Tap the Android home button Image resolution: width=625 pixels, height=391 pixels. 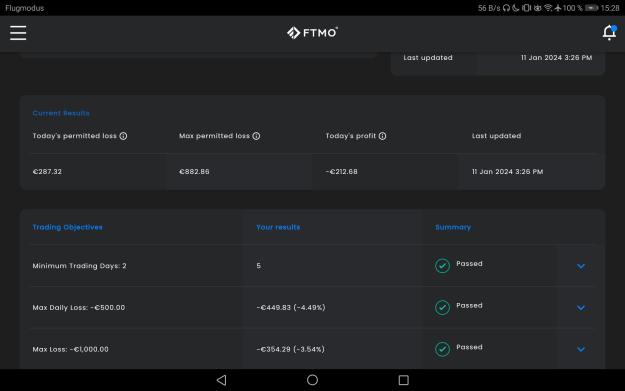point(312,380)
